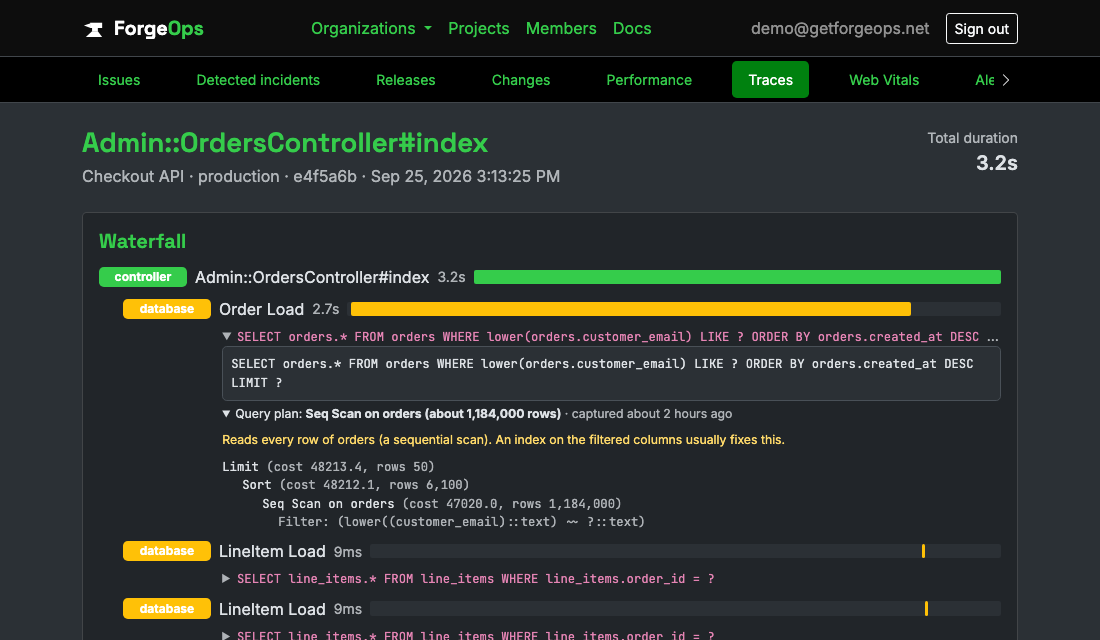Image resolution: width=1100 pixels, height=640 pixels.
Task: Click the Checkout API production subtitle
Action: click(x=321, y=177)
